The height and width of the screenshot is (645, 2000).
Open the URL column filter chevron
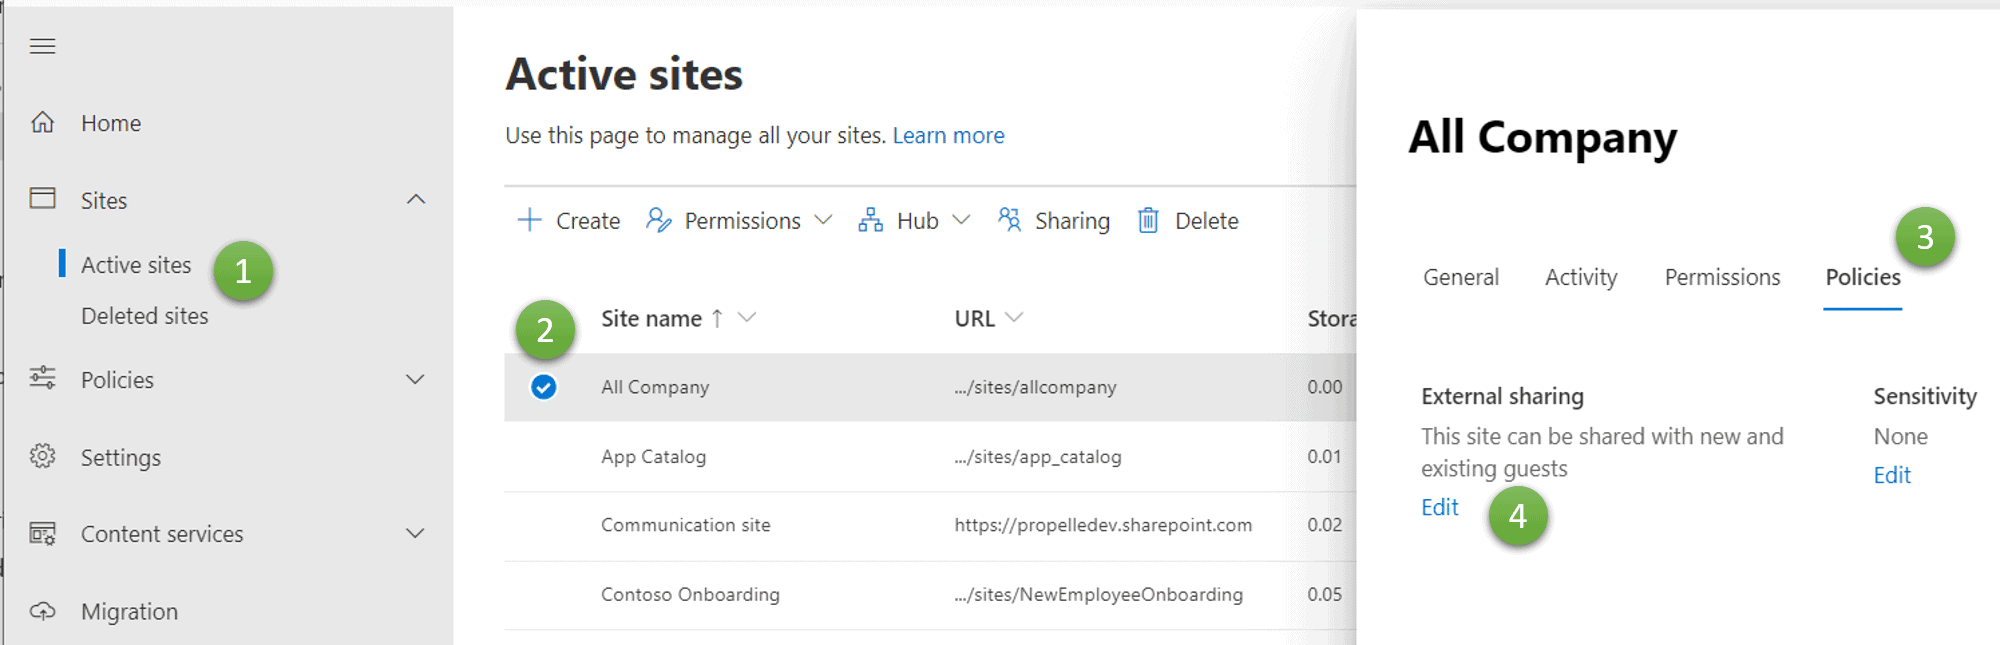1014,317
